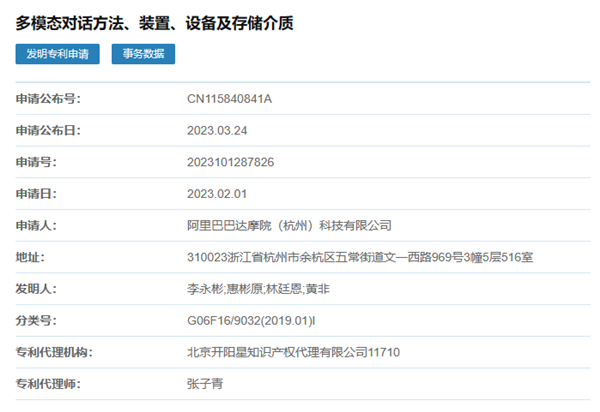Select patent agent name 张子青
The width and height of the screenshot is (600, 412).
(x=205, y=384)
